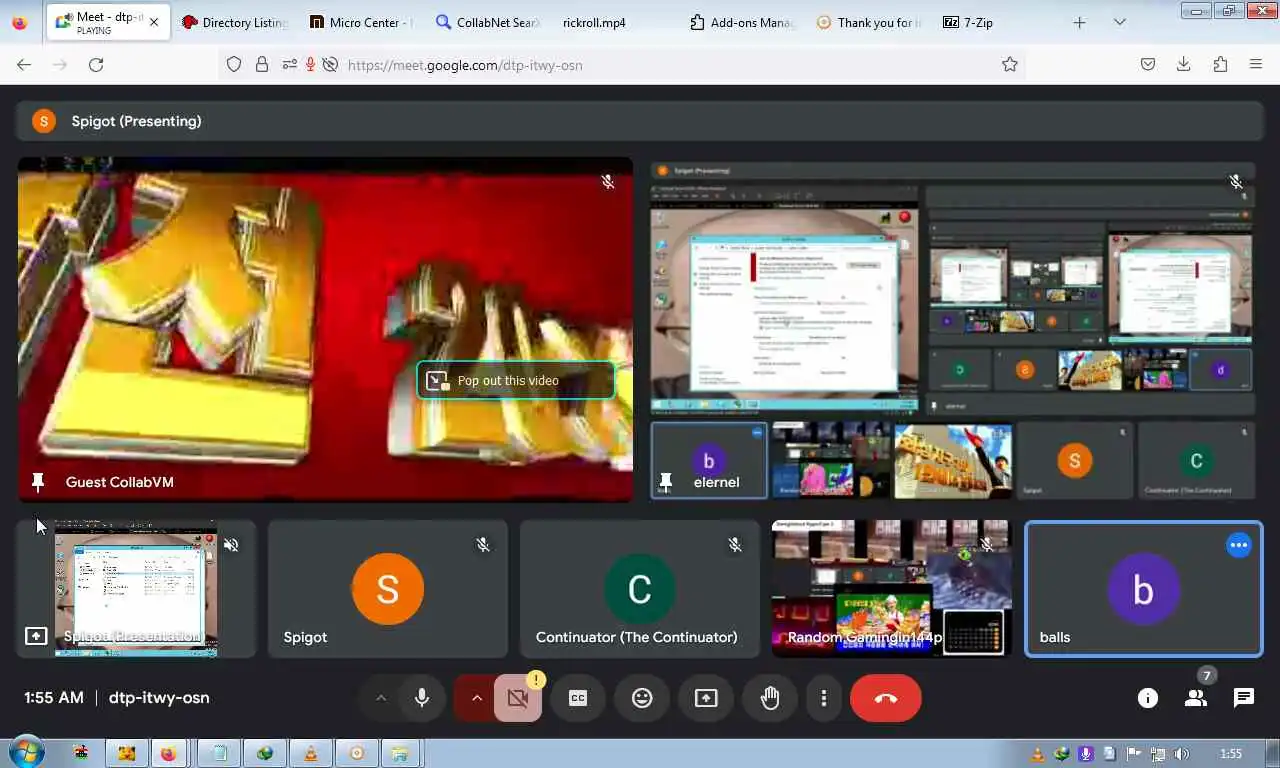This screenshot has height=768, width=1280.
Task: Click the Action Center flag in system tray
Action: [x=1134, y=754]
